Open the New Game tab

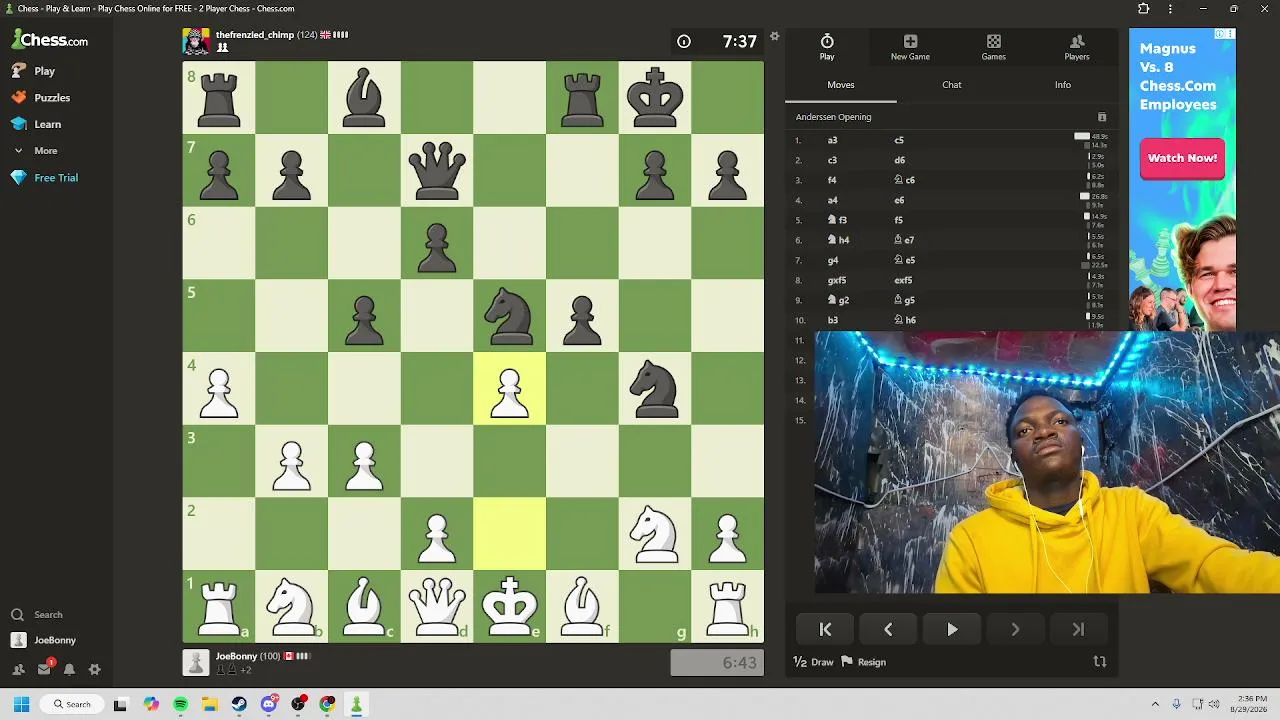910,46
